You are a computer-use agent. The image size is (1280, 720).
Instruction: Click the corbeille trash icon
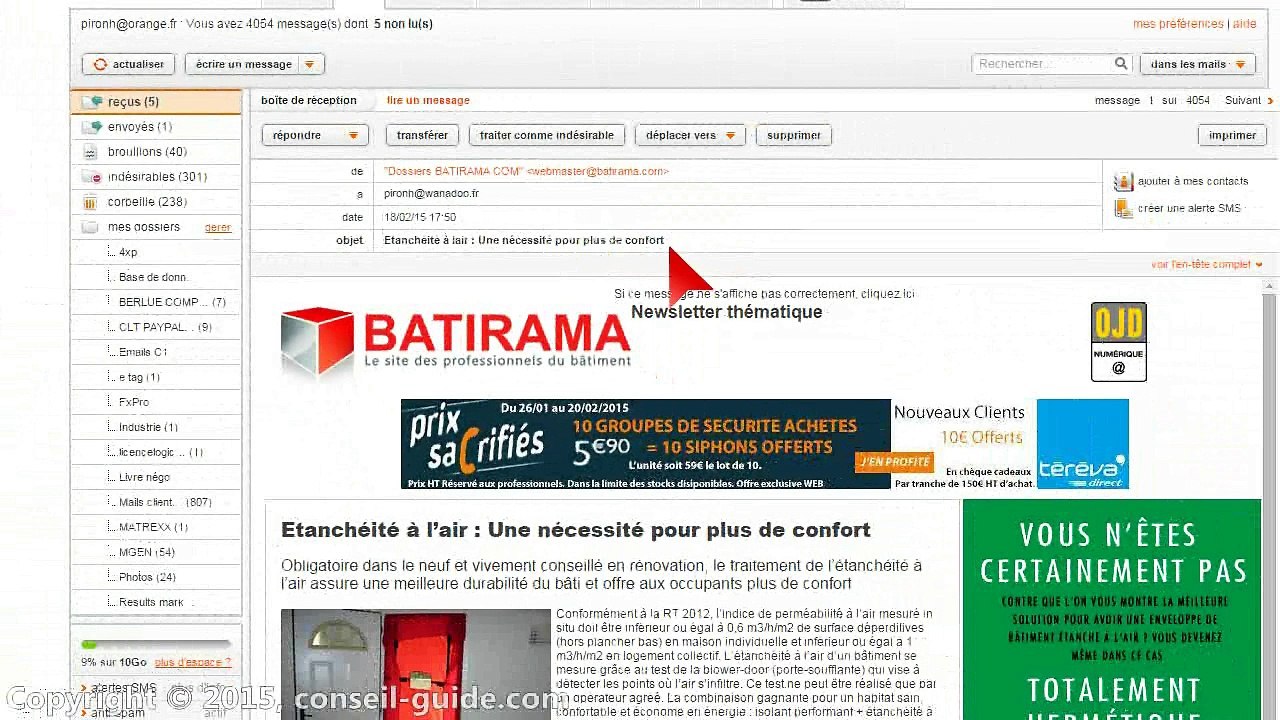tap(90, 202)
